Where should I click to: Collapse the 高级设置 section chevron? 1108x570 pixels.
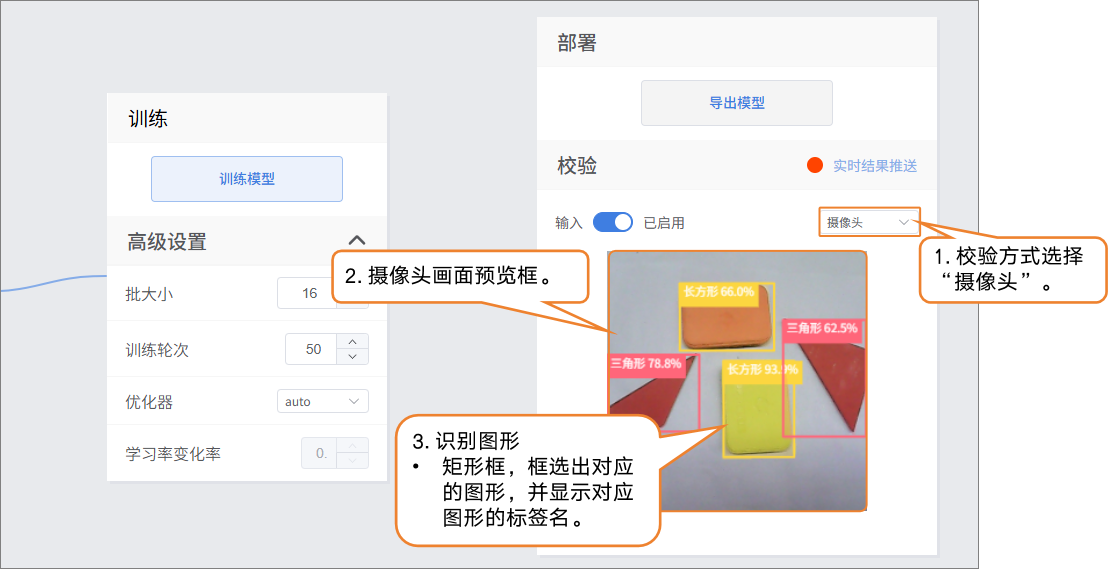click(x=356, y=240)
